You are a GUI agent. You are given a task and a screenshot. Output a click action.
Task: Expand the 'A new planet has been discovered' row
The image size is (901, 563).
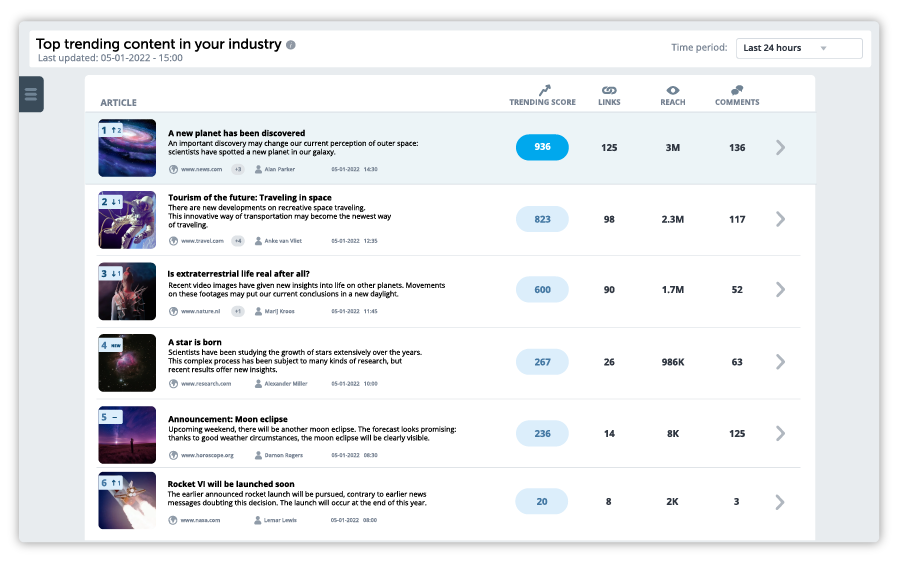pos(781,148)
